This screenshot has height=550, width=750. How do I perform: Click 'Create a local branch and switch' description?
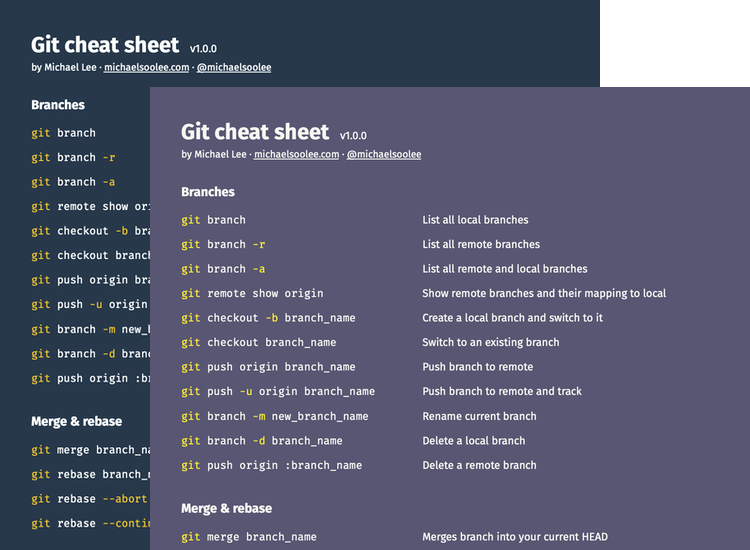[x=512, y=318]
